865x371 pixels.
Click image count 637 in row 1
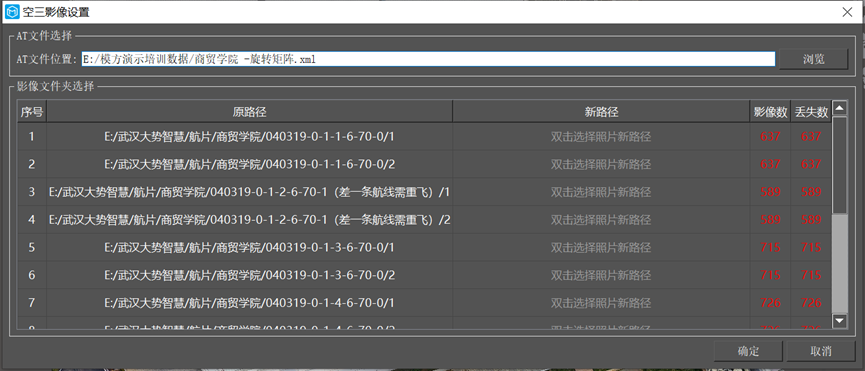pyautogui.click(x=770, y=137)
